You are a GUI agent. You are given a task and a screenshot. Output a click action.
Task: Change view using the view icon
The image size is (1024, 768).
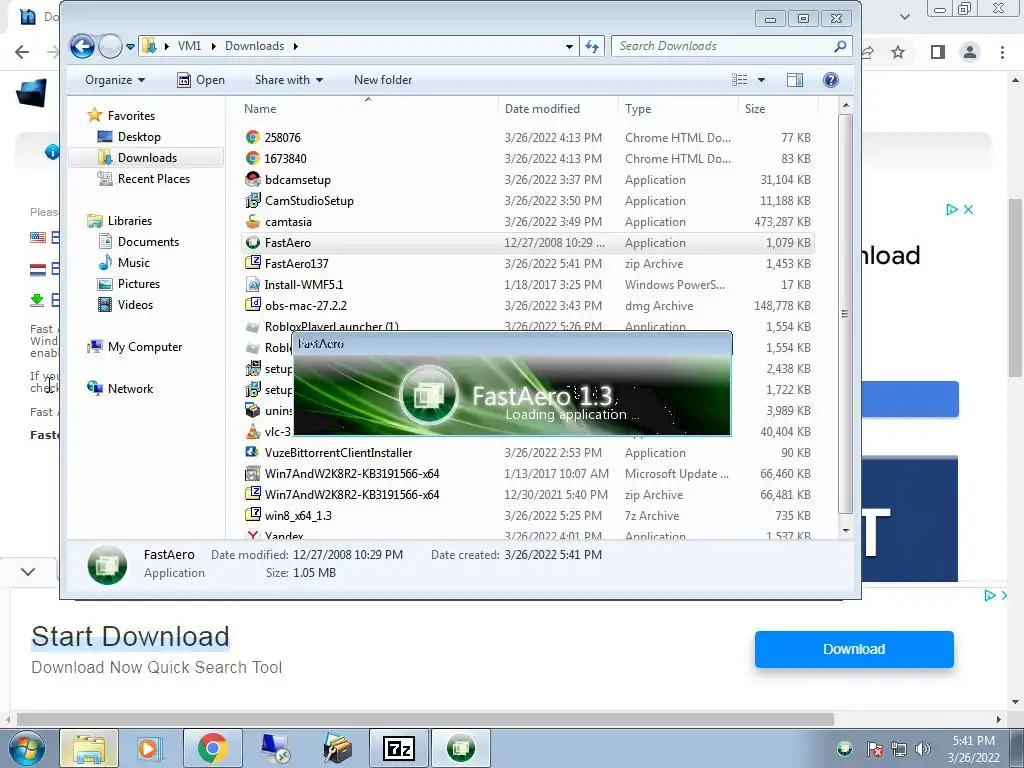coord(740,80)
